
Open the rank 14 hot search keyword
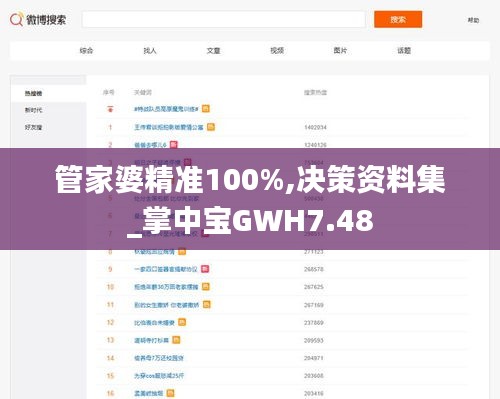click(159, 358)
